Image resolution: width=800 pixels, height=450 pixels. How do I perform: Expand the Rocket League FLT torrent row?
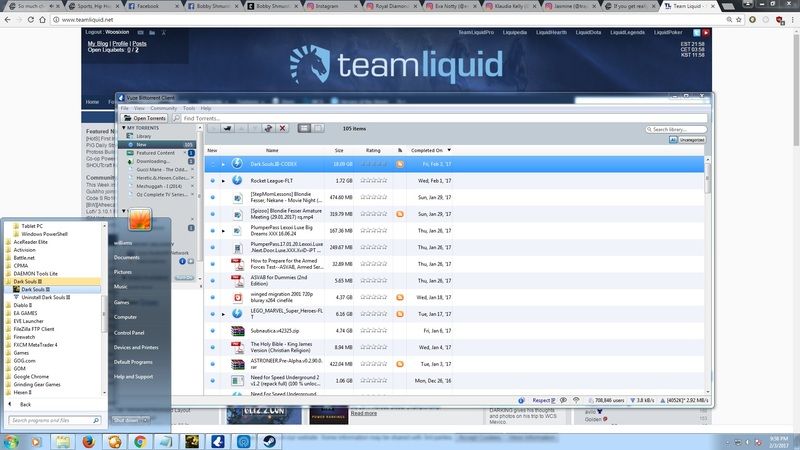point(223,181)
